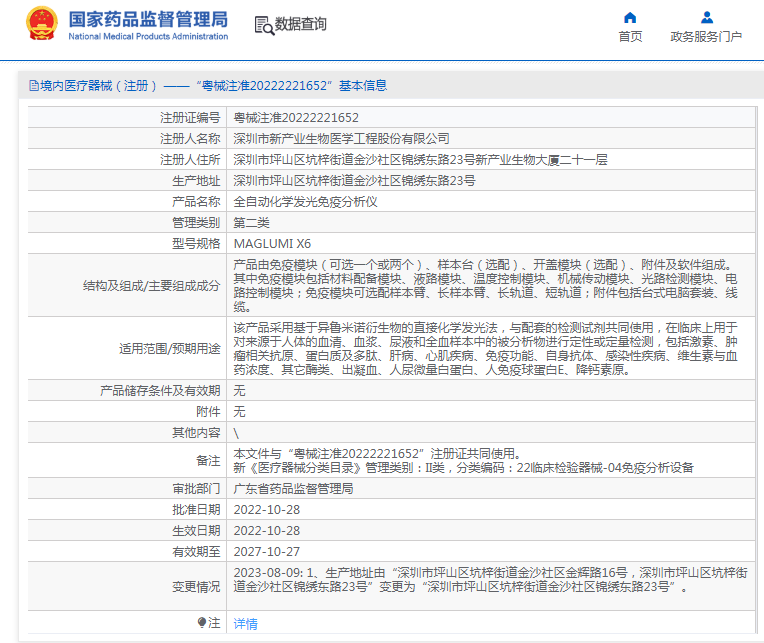
Task: Click the 数据查询 magnifier document icon
Action: [x=263, y=25]
